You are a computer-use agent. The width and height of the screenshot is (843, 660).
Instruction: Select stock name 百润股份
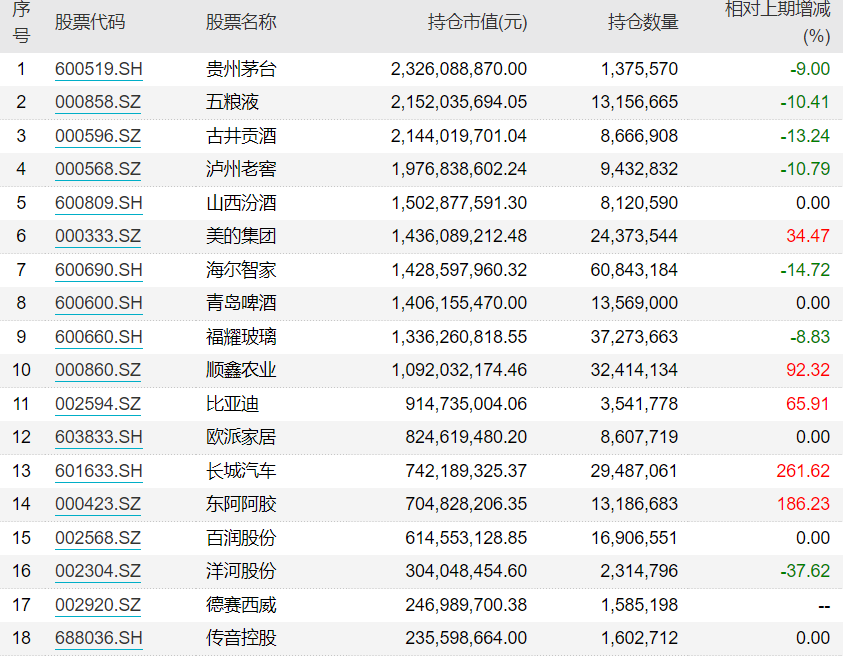[241, 538]
